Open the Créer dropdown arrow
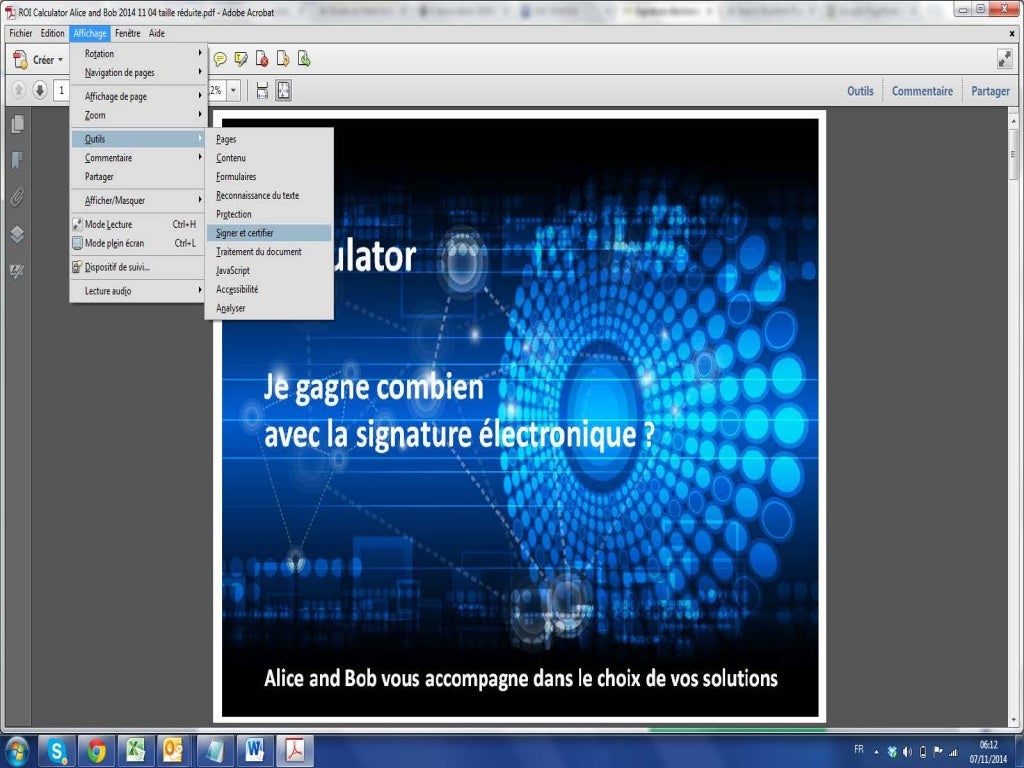1024x768 pixels. point(60,60)
